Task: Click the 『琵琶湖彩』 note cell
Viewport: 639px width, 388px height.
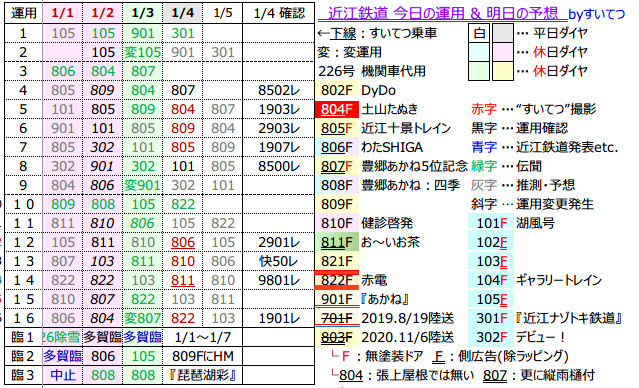Action: pos(203,375)
